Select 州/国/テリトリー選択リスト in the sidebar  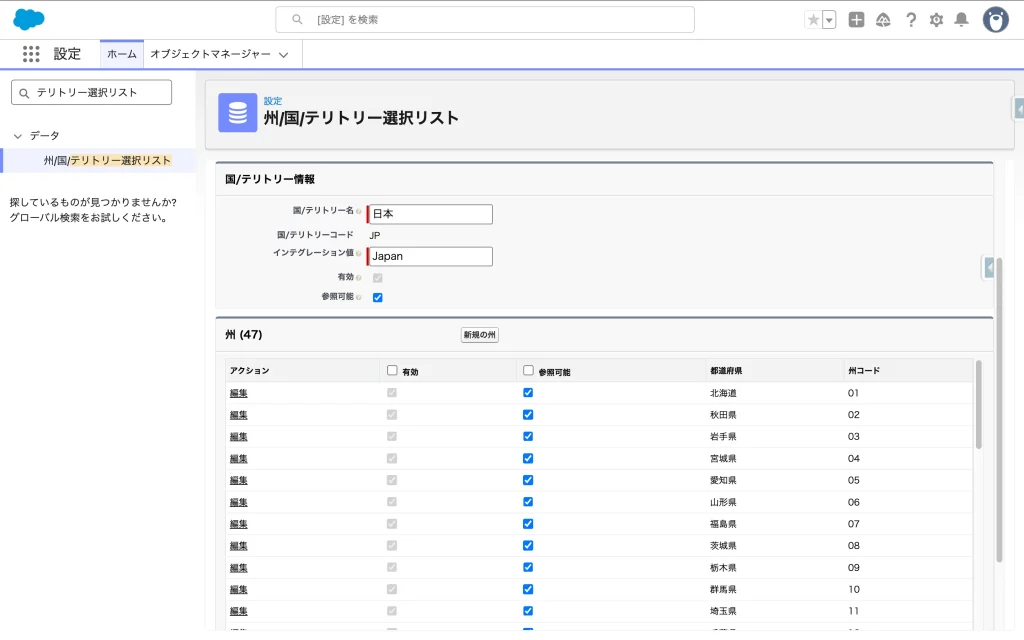point(107,160)
